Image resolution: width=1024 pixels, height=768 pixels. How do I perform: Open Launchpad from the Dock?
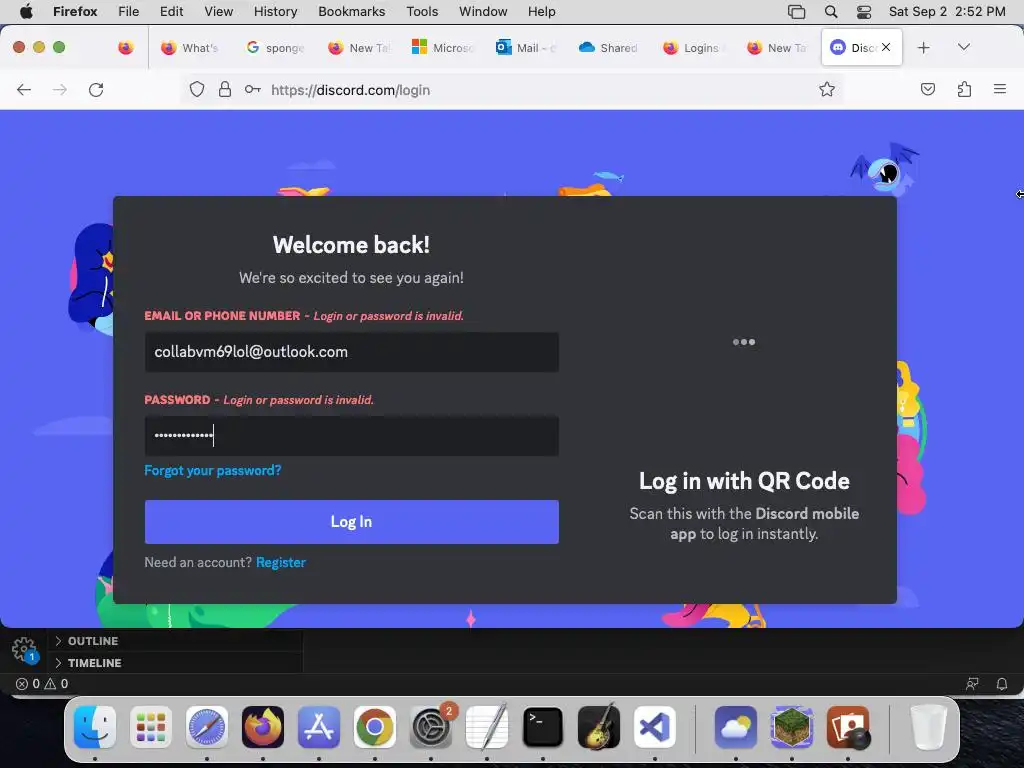point(151,728)
